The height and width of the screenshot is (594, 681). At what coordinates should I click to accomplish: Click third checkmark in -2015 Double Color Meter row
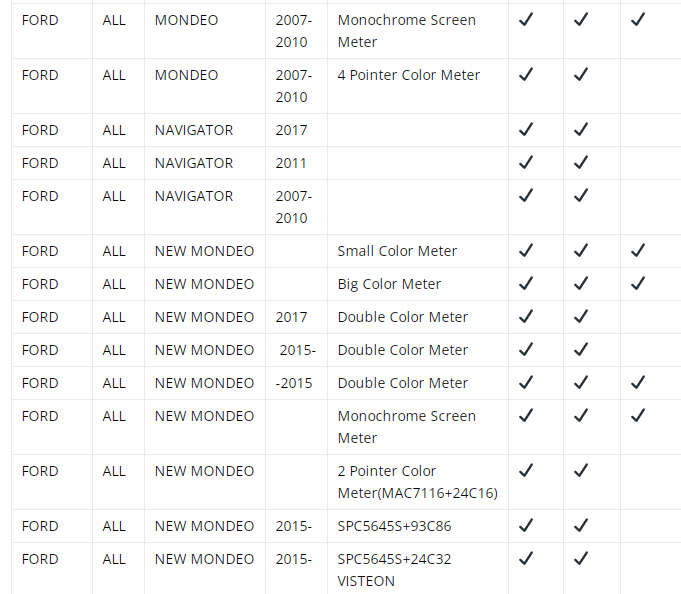(x=638, y=383)
